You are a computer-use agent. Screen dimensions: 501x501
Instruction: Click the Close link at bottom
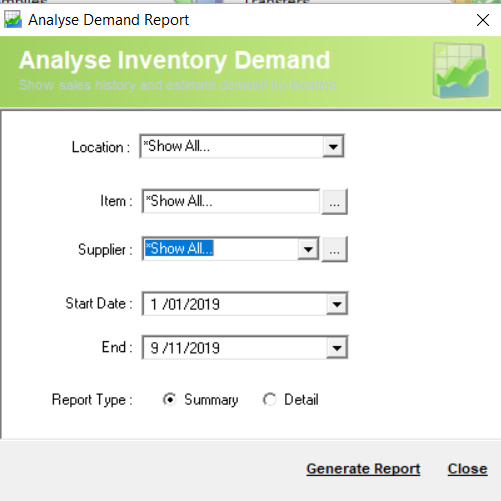coord(467,469)
